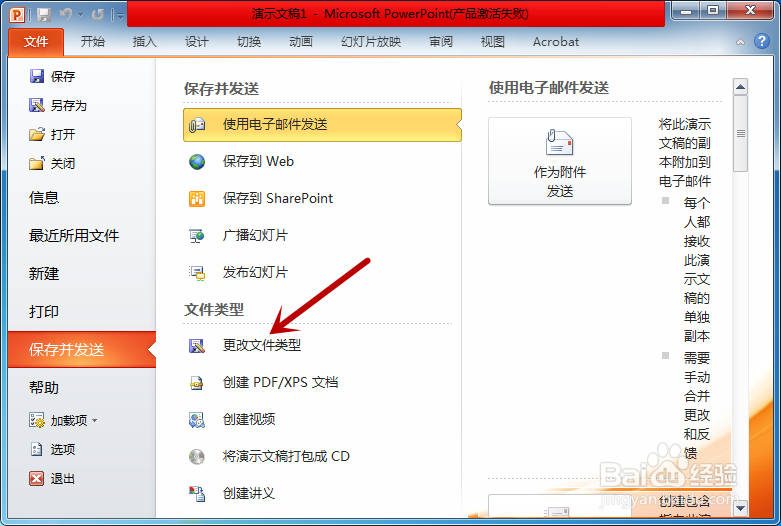
Task: Expand the 加载项 dropdown arrow
Action: (95, 421)
